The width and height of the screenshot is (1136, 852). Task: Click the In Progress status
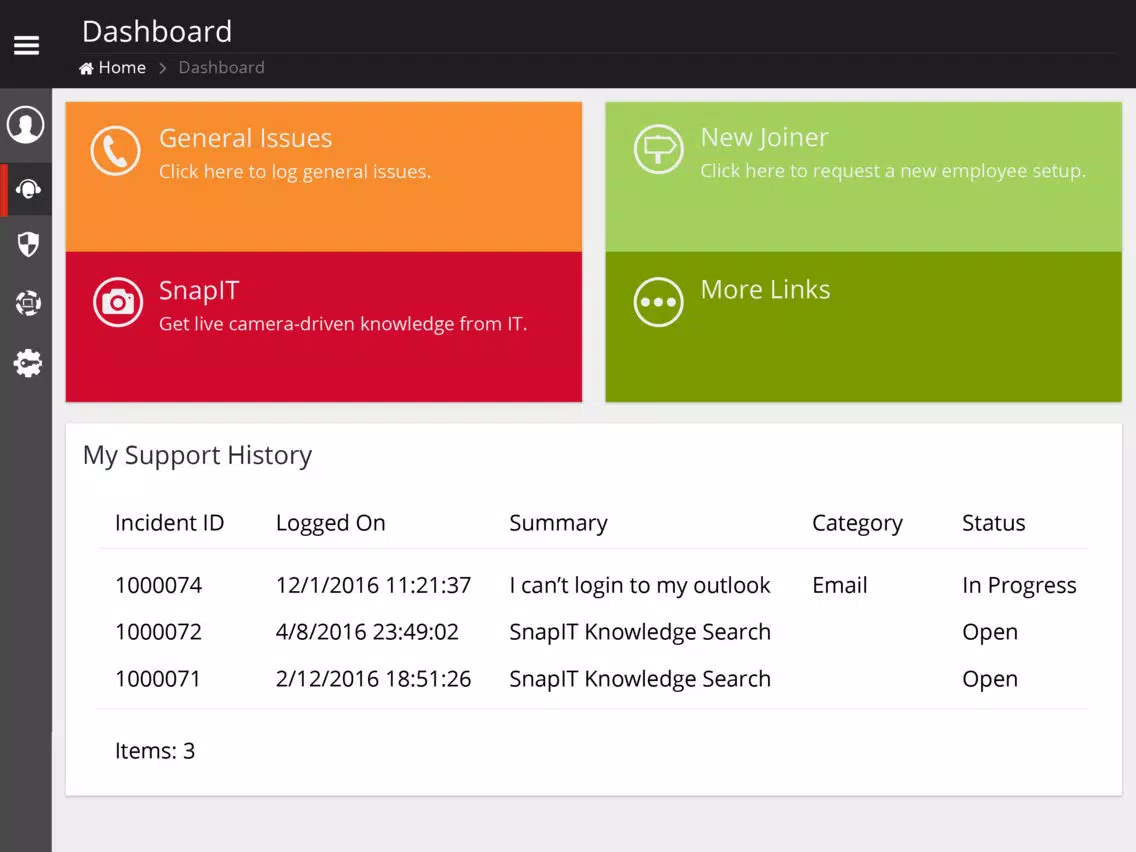[x=1019, y=585]
